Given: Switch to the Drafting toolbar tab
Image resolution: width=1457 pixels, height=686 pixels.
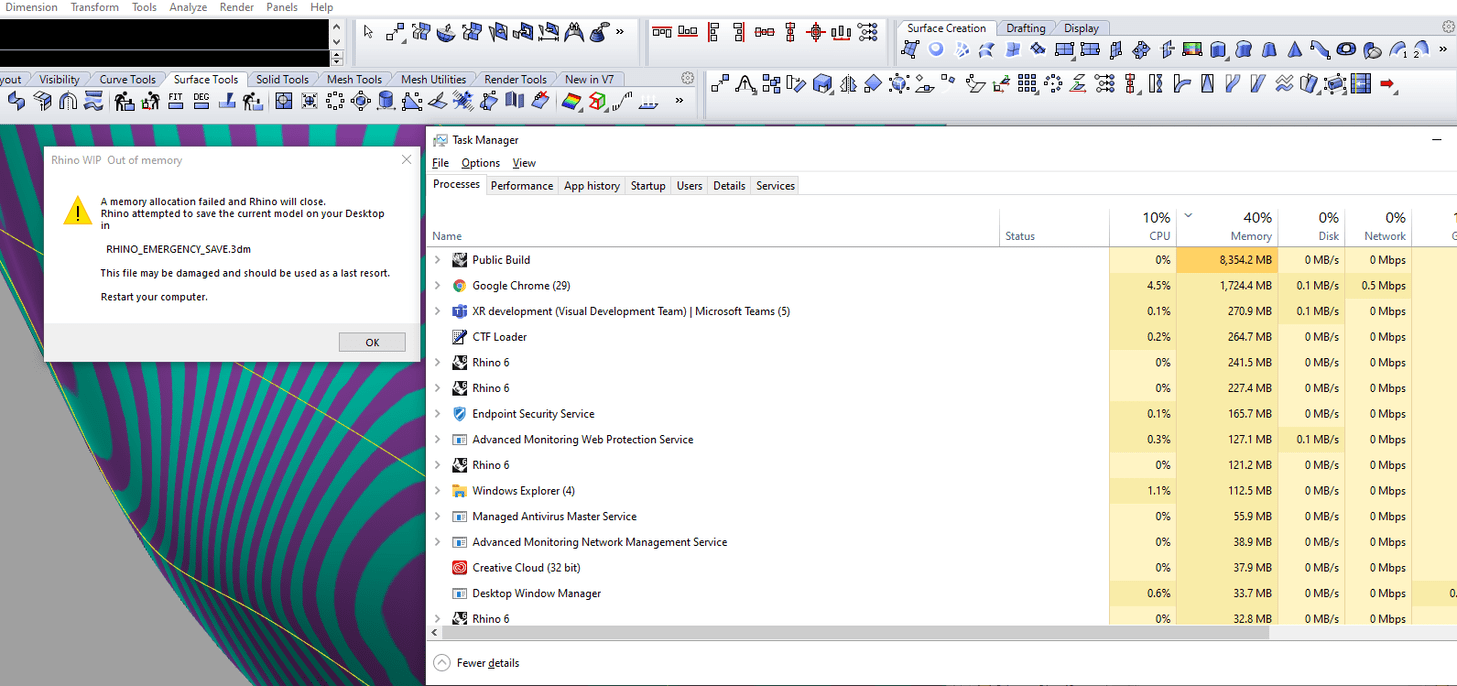Looking at the screenshot, I should pos(1026,28).
